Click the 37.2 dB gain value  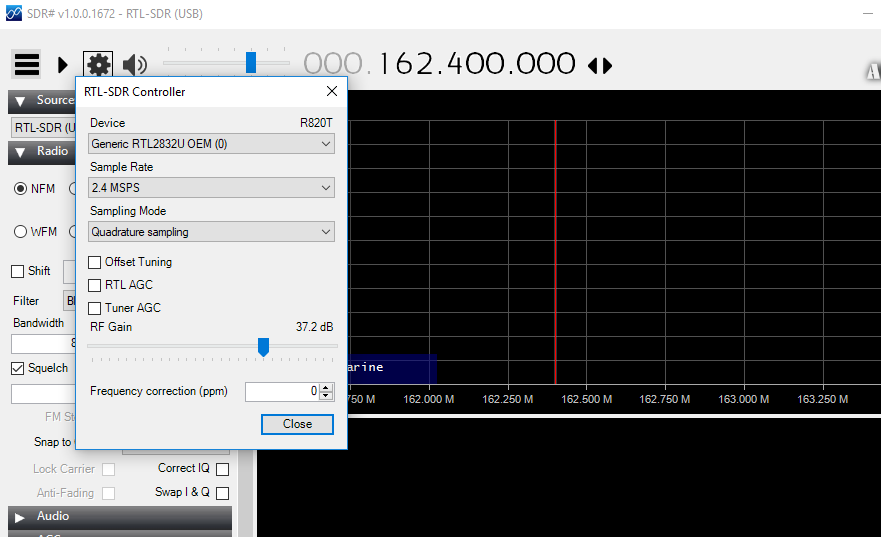pyautogui.click(x=315, y=327)
